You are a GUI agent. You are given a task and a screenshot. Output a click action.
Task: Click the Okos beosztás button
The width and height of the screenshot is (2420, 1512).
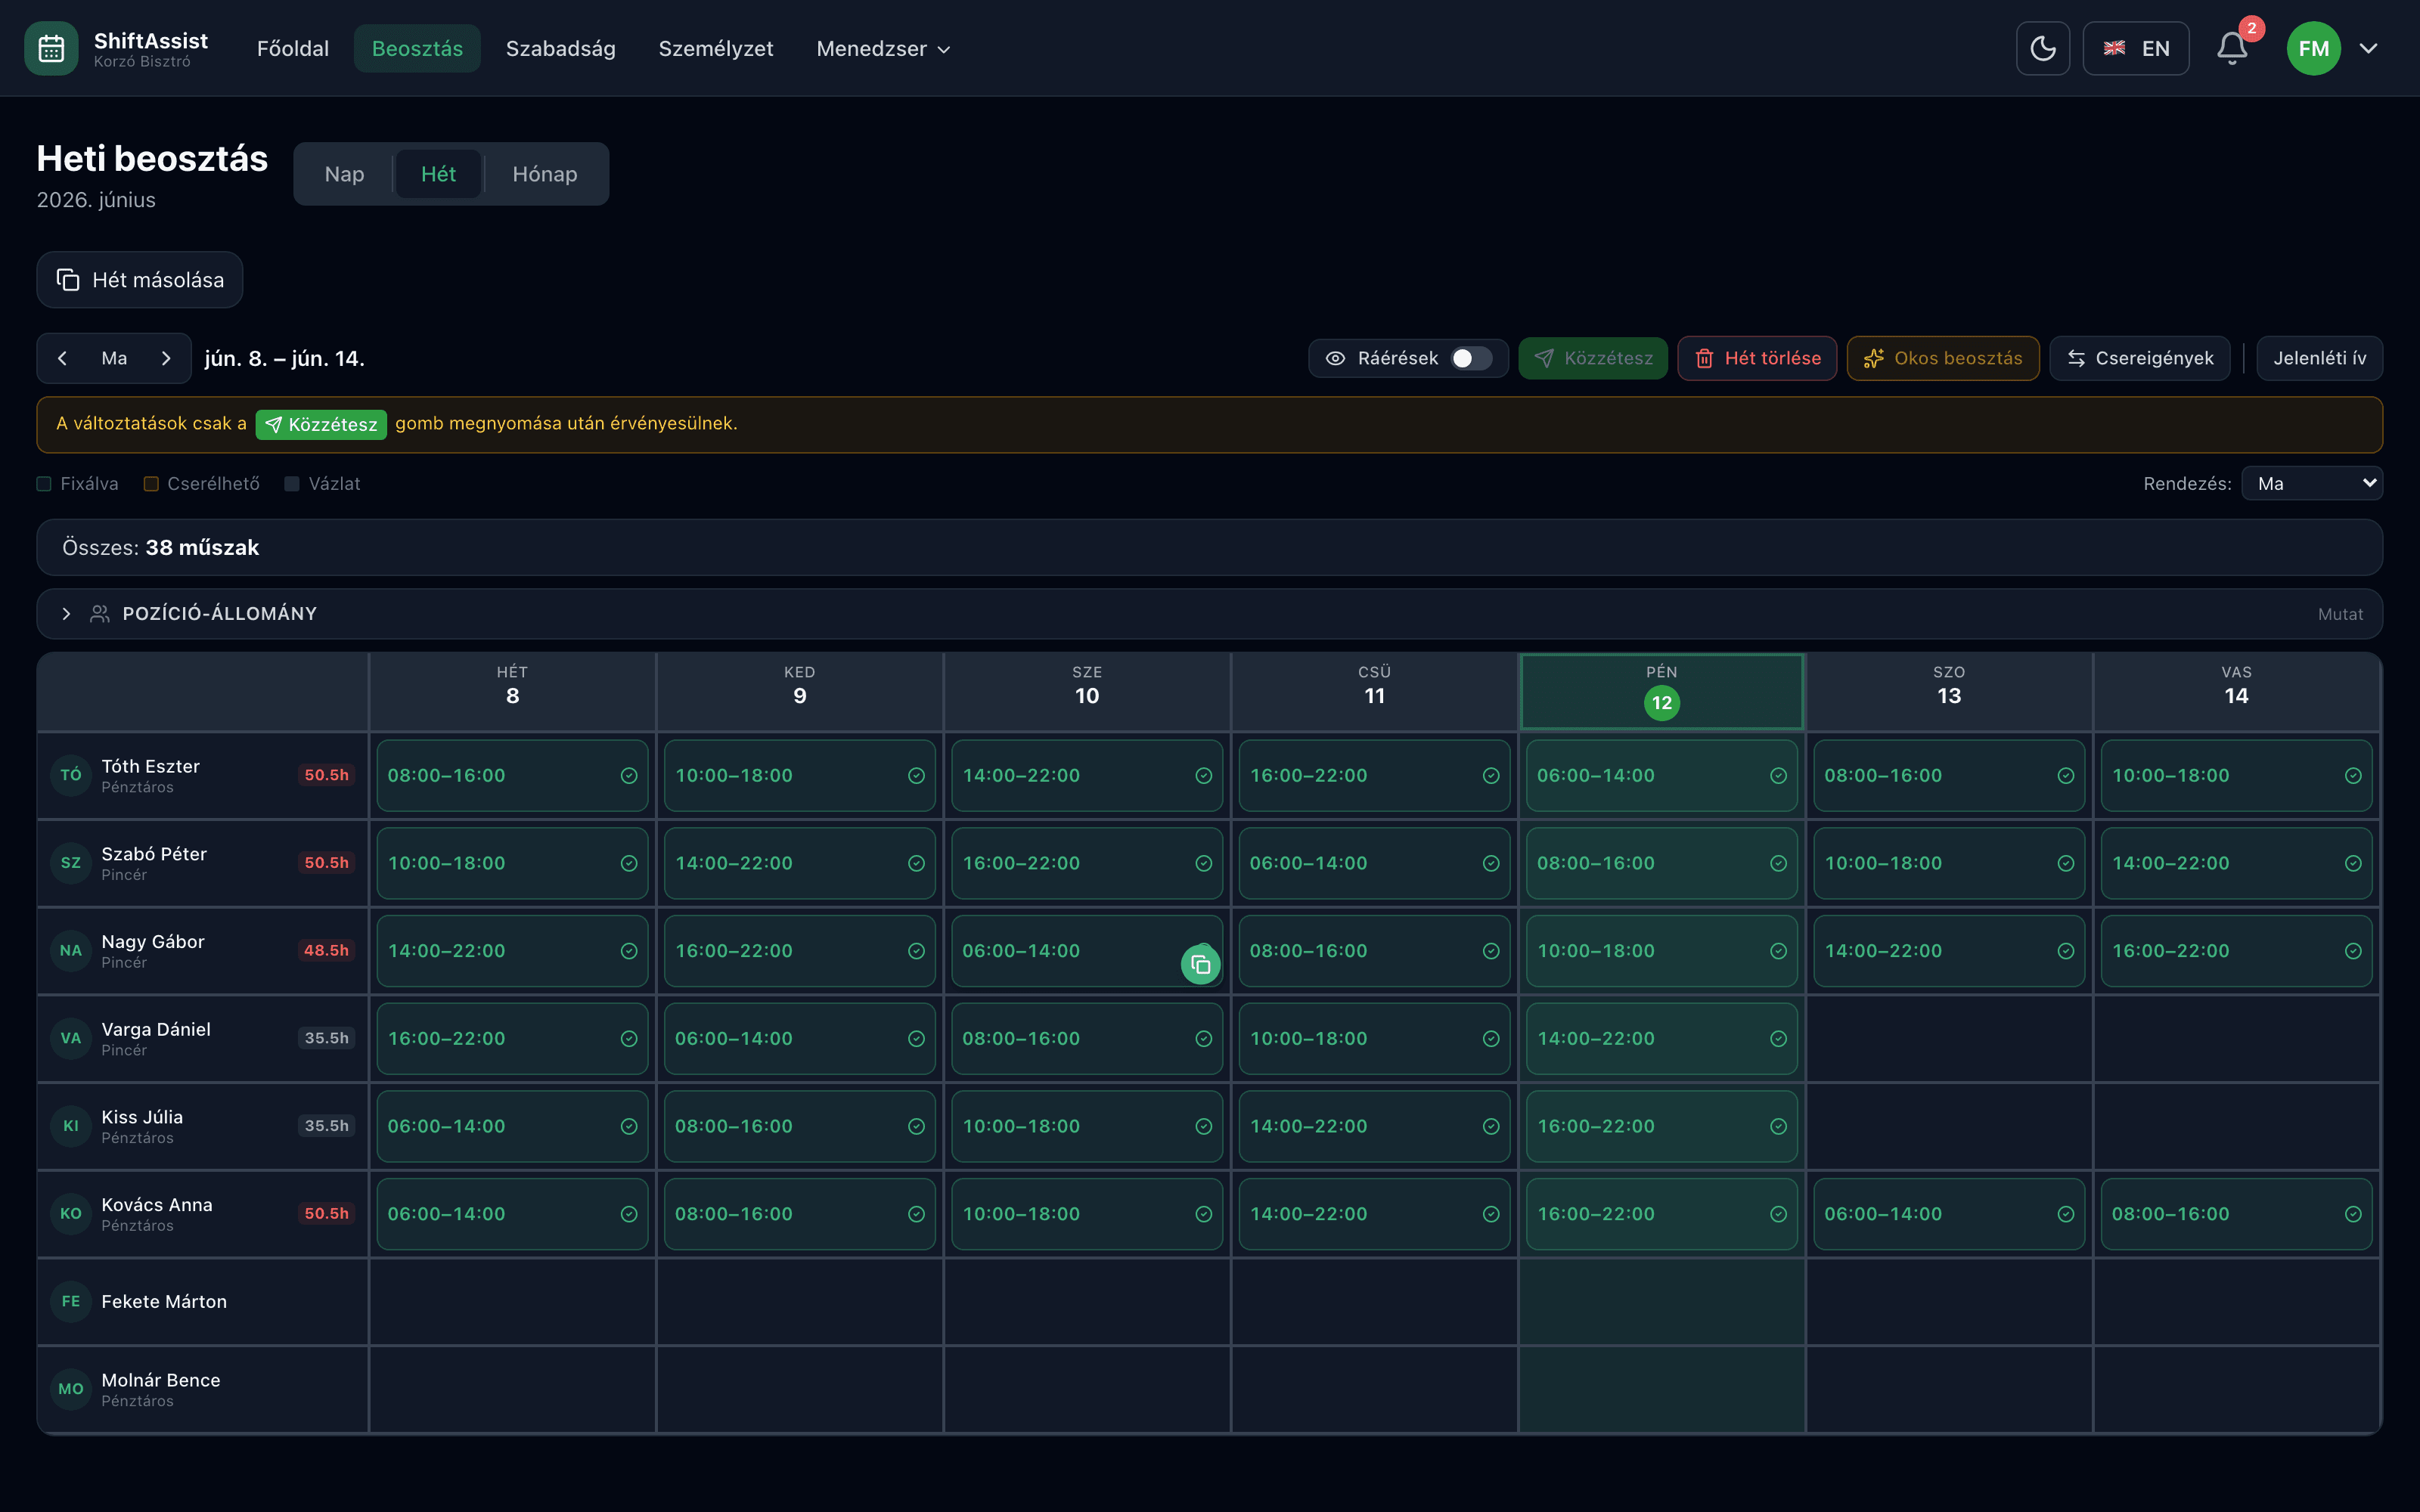(x=1943, y=358)
